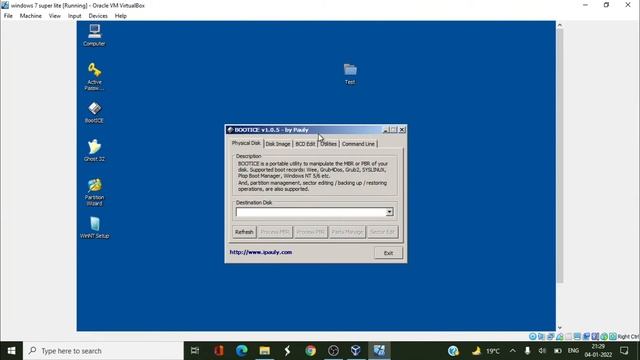
Task: Select the WinNT Setup desktop icon
Action: click(x=94, y=227)
